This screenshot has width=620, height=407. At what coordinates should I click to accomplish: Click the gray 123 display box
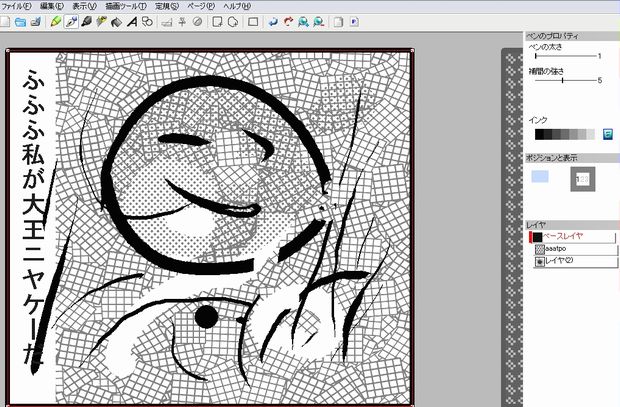(582, 179)
